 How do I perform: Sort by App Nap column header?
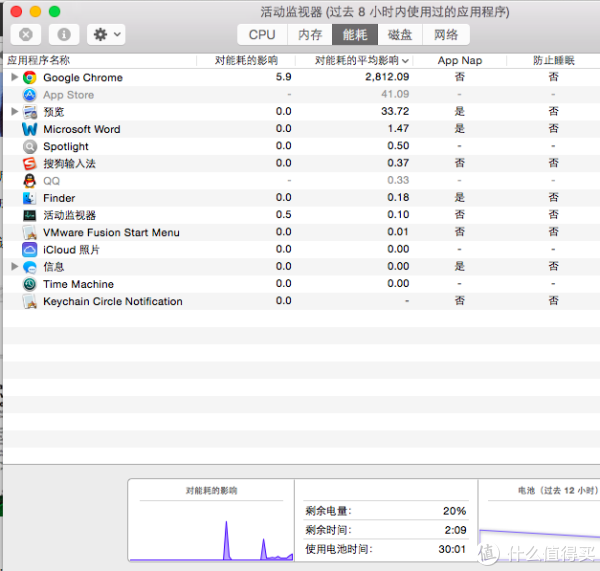(460, 60)
